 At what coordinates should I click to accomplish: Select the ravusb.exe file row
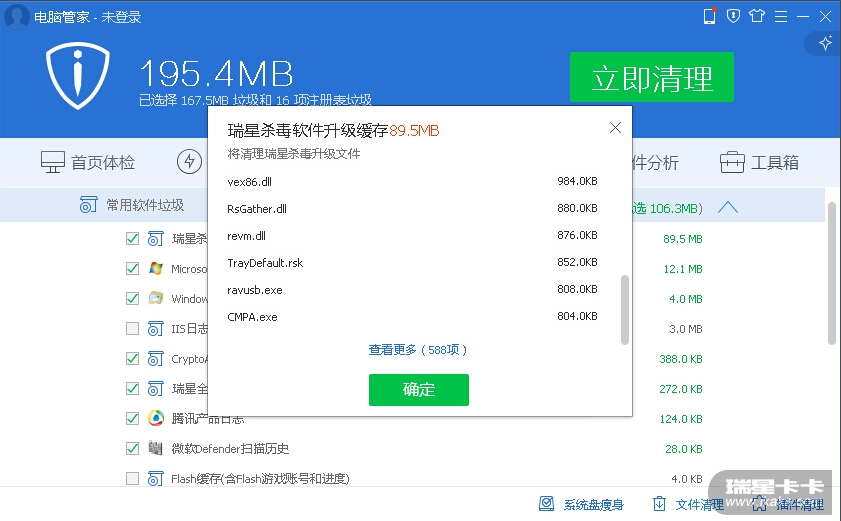(412, 290)
